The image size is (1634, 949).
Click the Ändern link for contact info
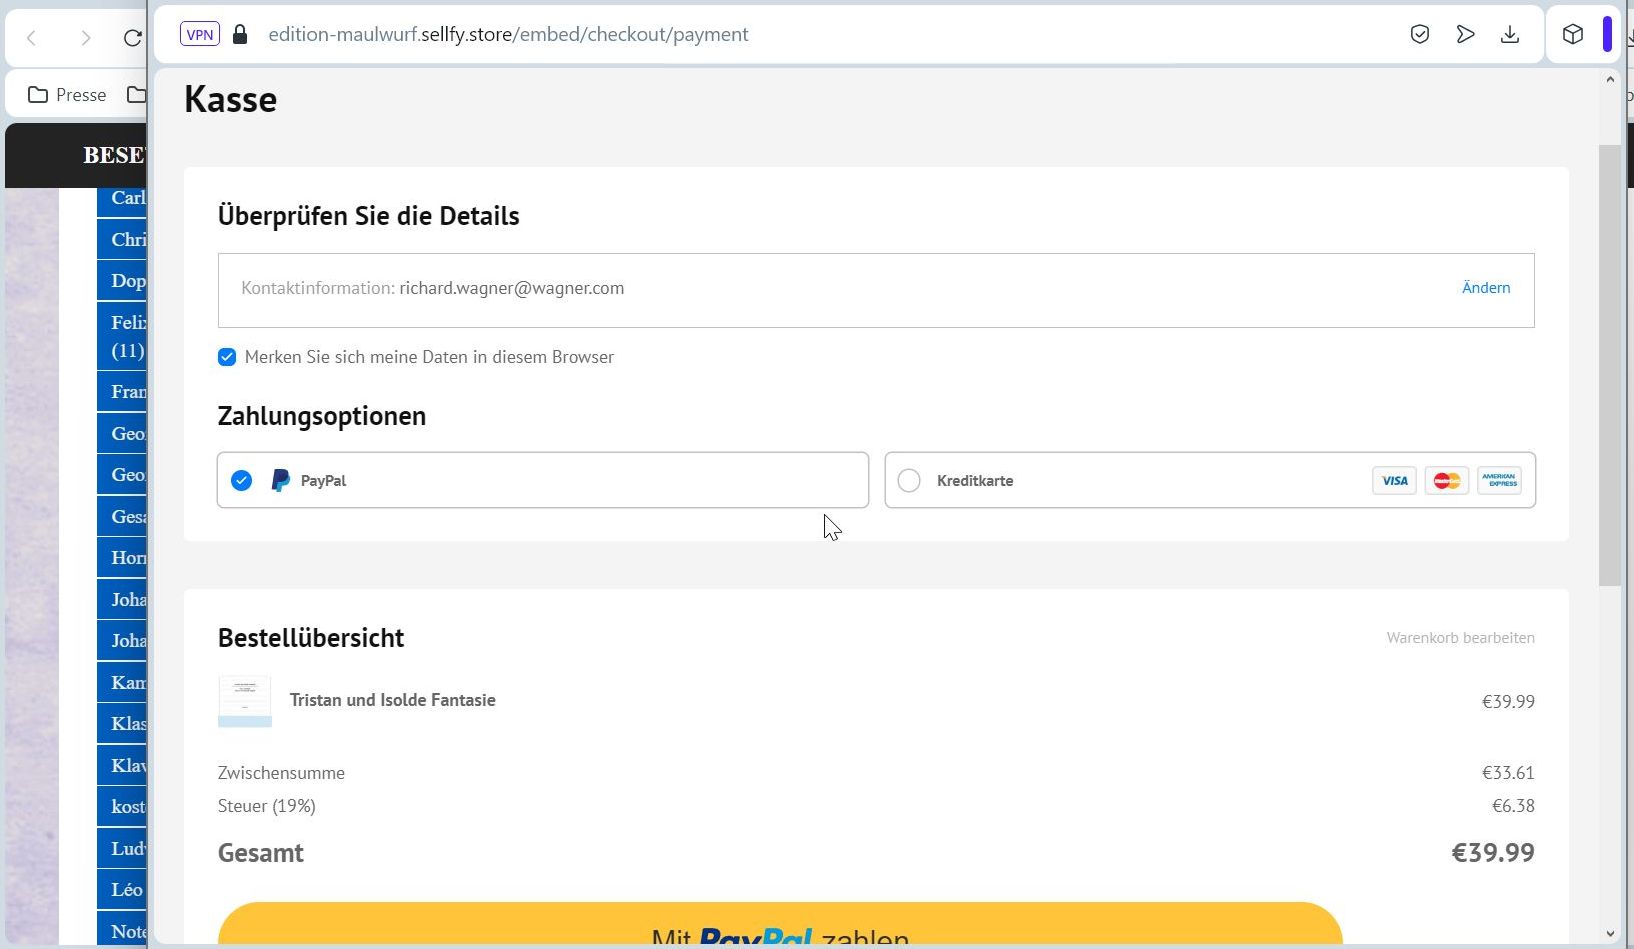1485,288
